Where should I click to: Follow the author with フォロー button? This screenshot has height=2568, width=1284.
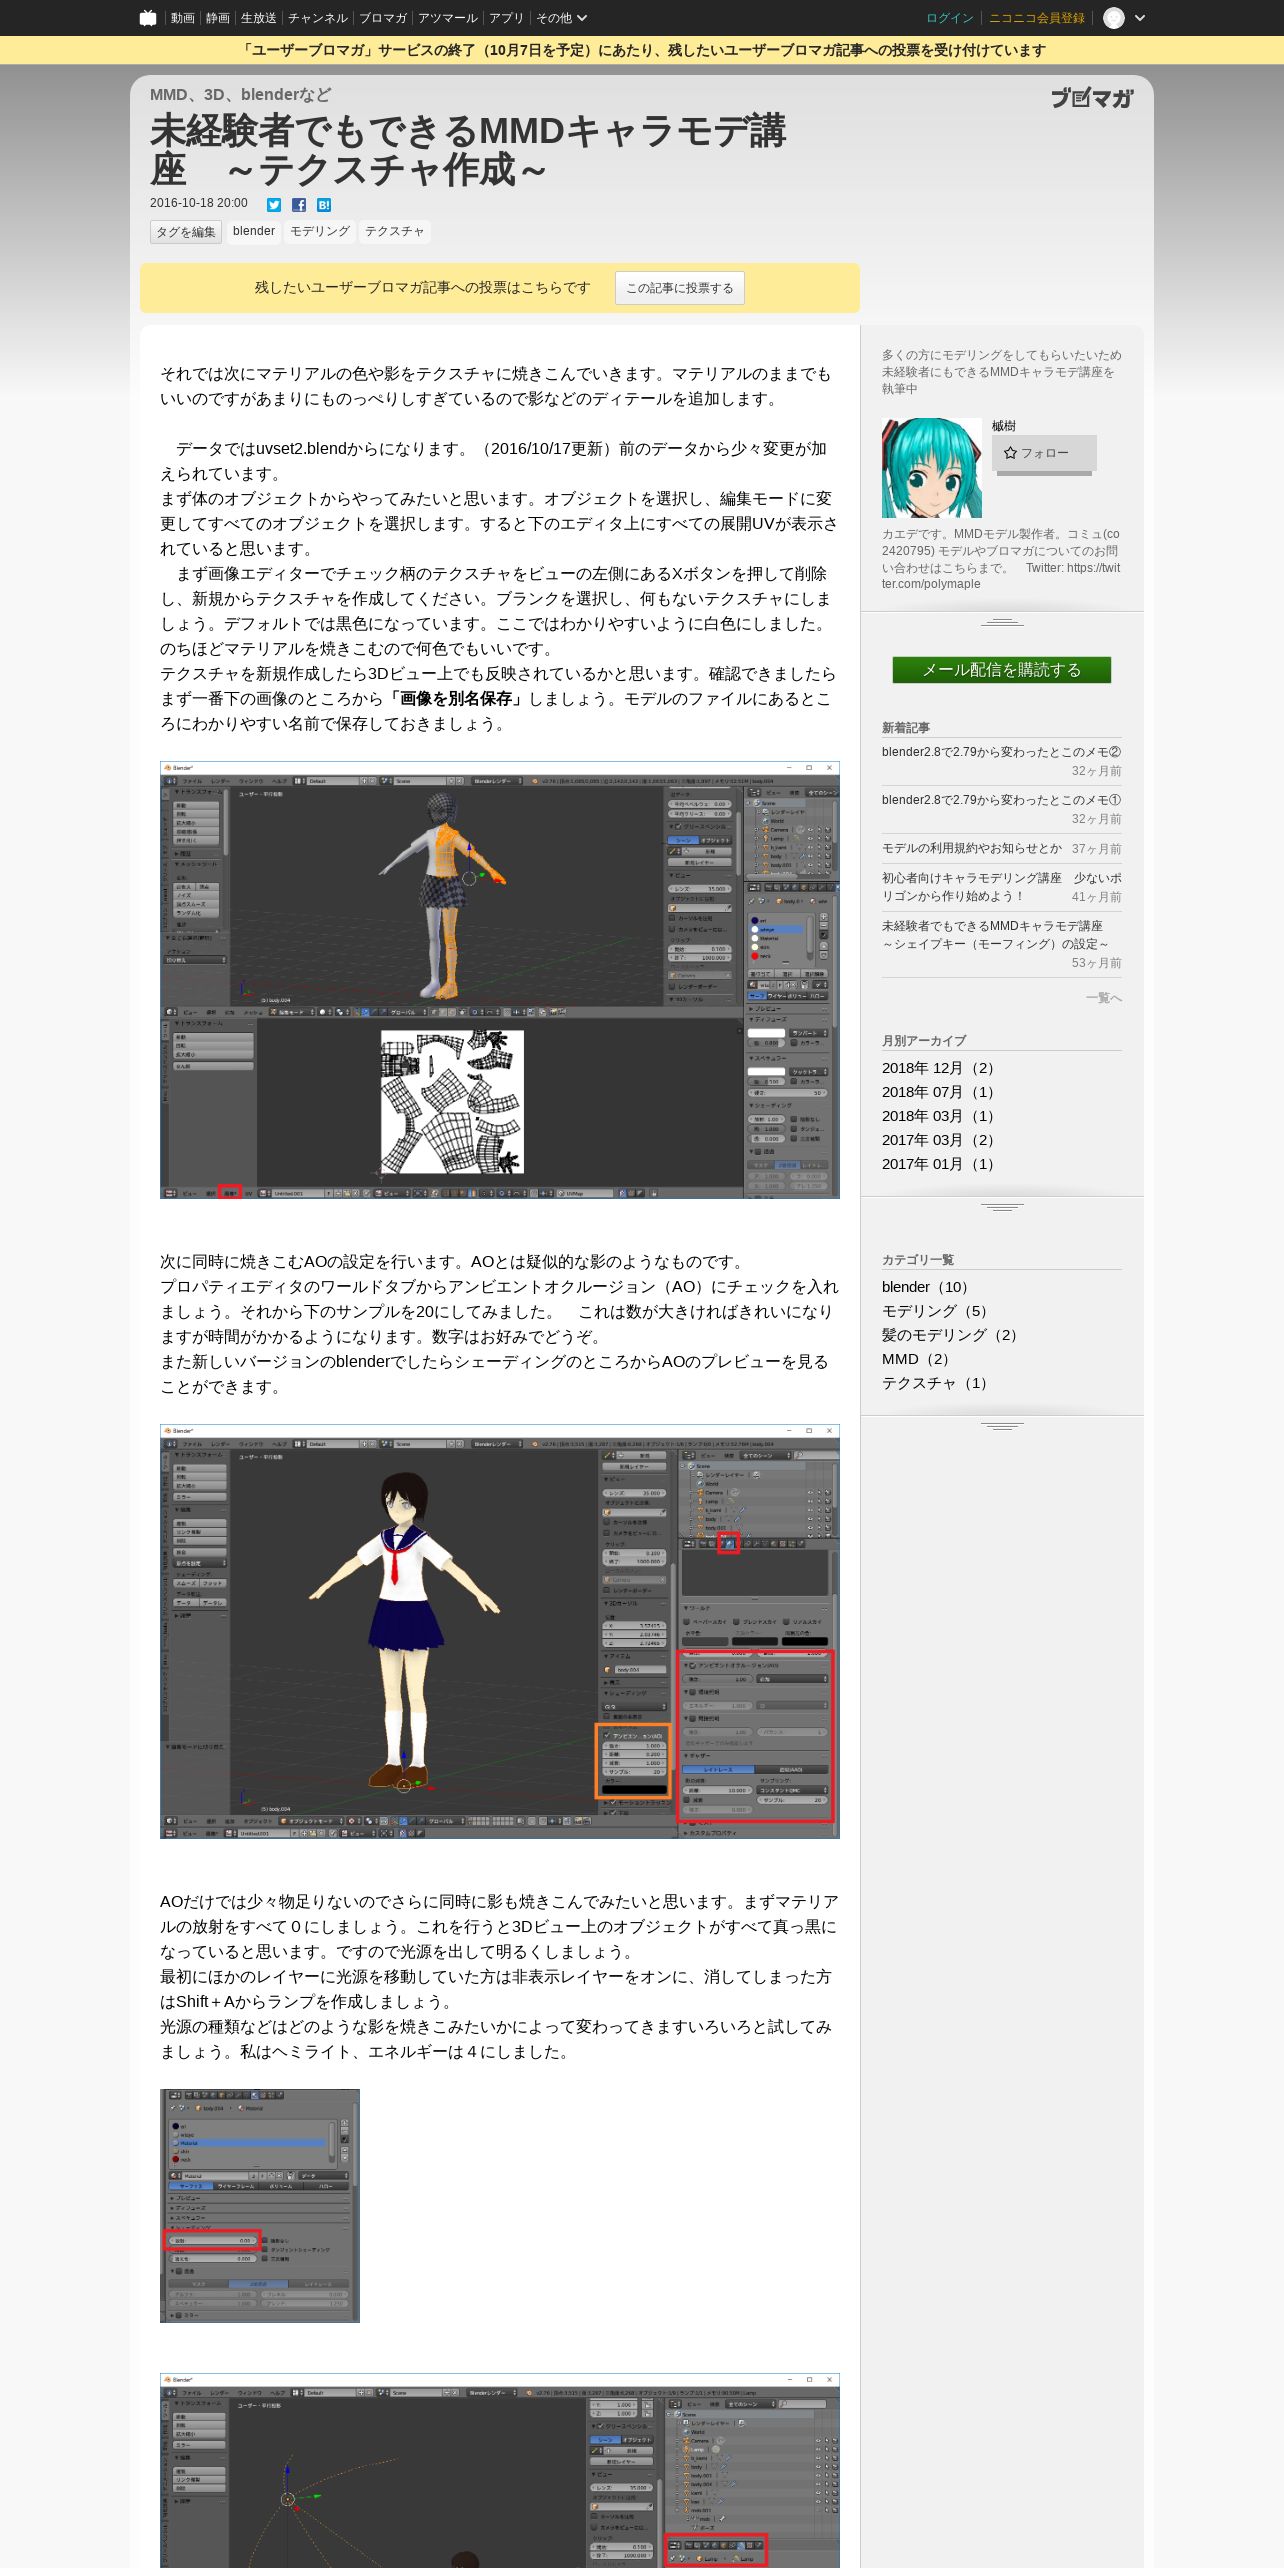(1044, 453)
